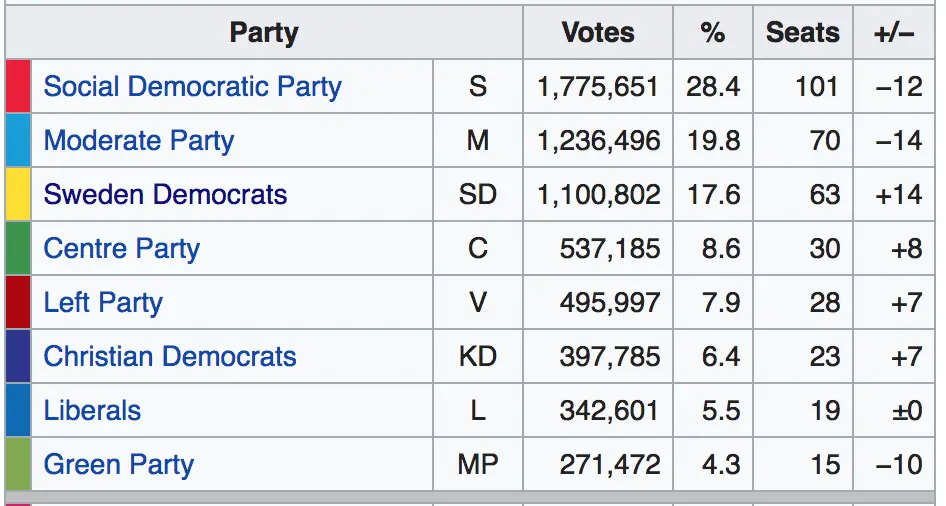Click the Moderate Party link
Viewport: 946px width, 506px height.
[138, 141]
